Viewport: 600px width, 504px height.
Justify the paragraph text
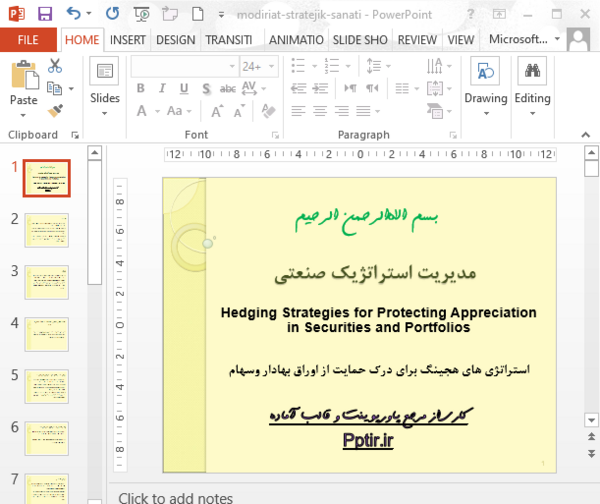point(364,111)
